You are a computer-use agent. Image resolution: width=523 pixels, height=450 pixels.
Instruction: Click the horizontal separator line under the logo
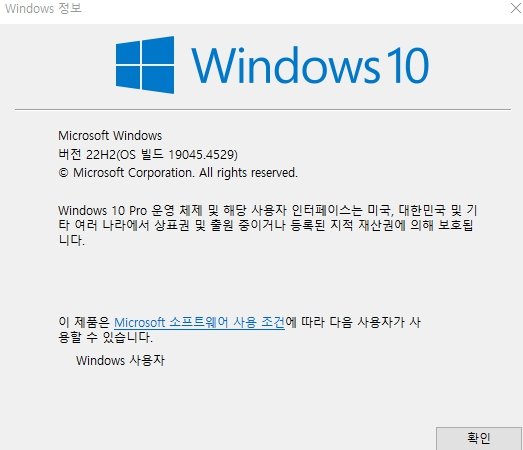tap(263, 109)
